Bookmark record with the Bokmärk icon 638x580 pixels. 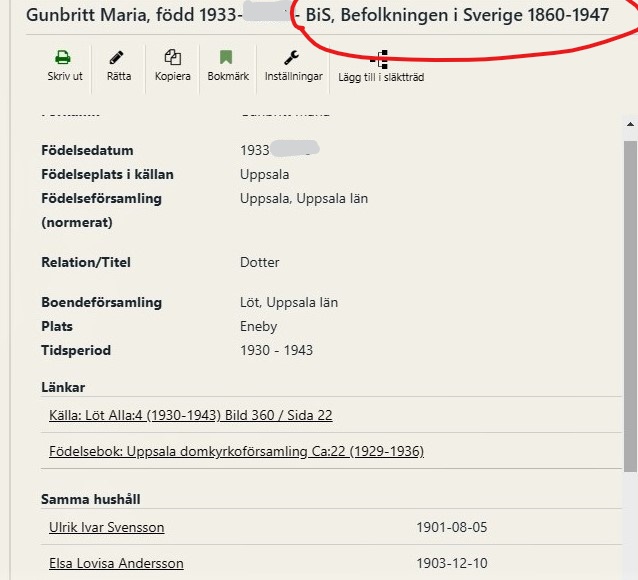click(x=226, y=59)
